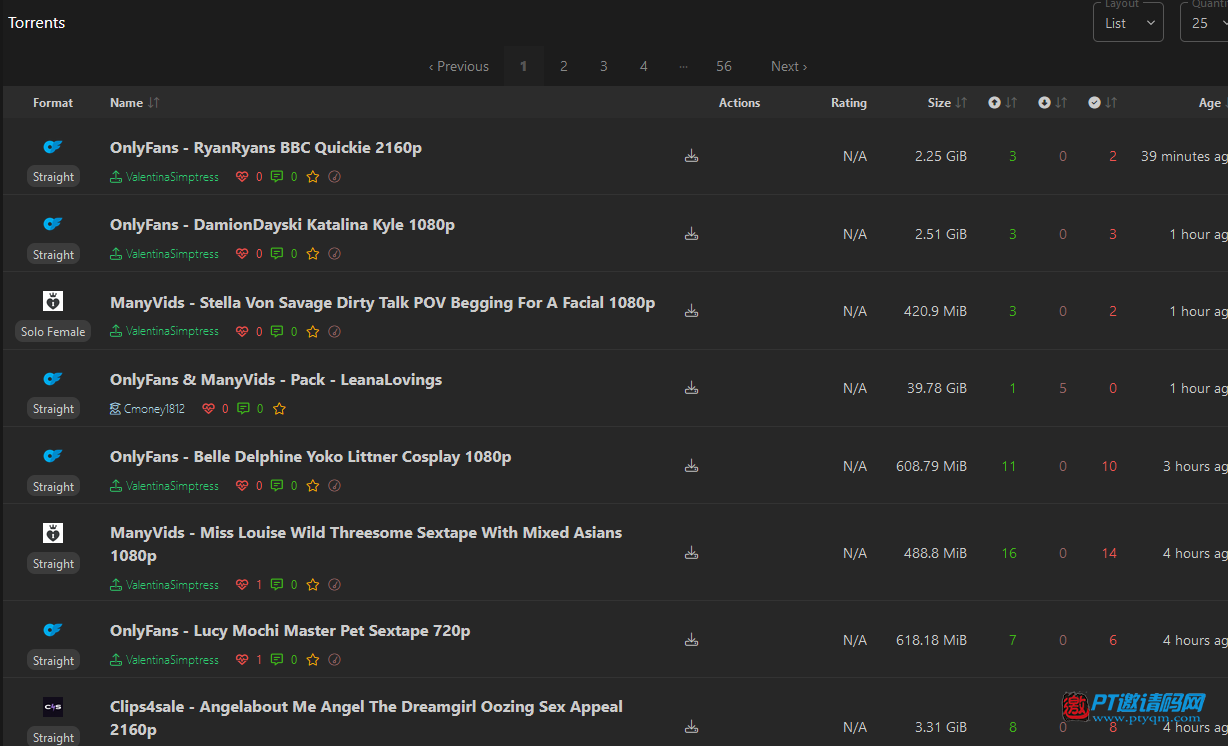Download the RyanRyans 2160p torrent file
The height and width of the screenshot is (746, 1228).
tap(691, 156)
